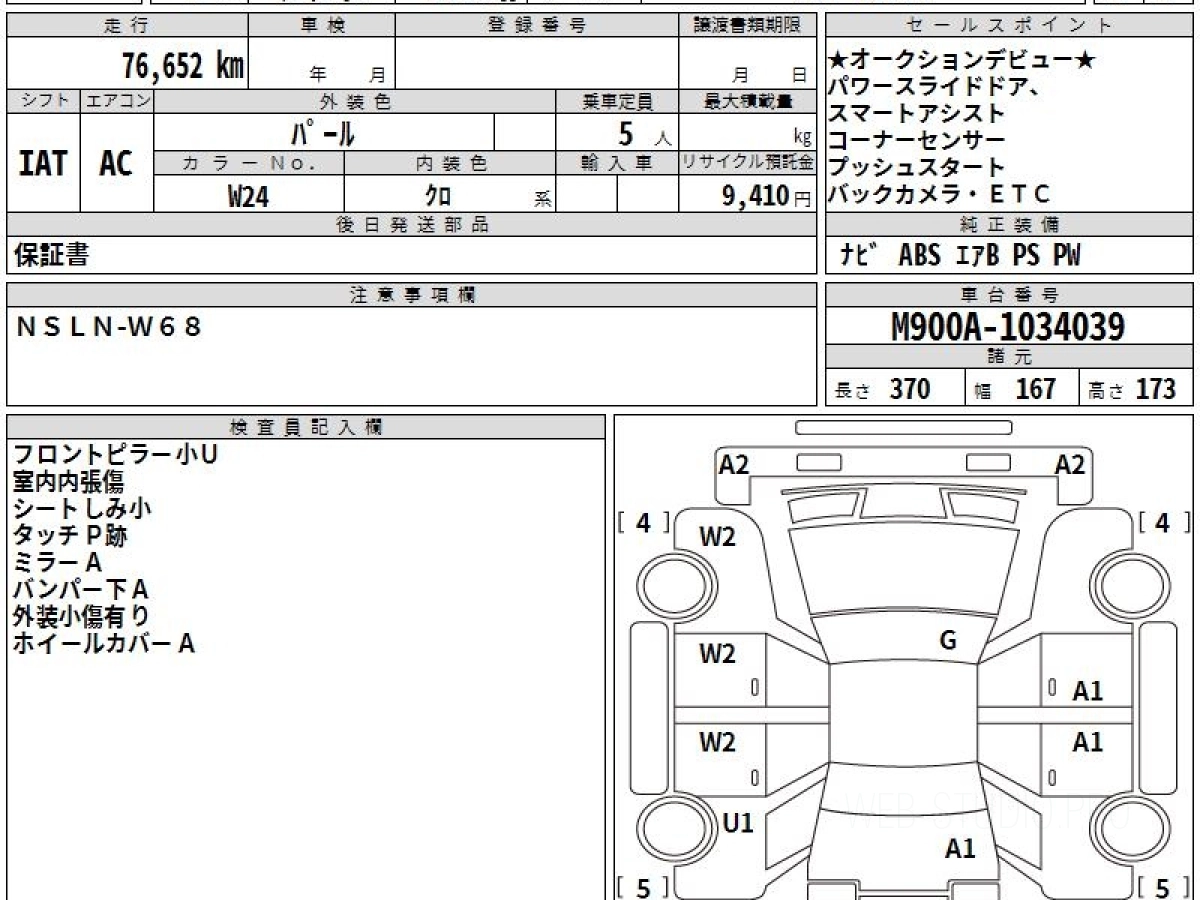
Task: Click the left tire rating [4]
Action: click(x=644, y=523)
